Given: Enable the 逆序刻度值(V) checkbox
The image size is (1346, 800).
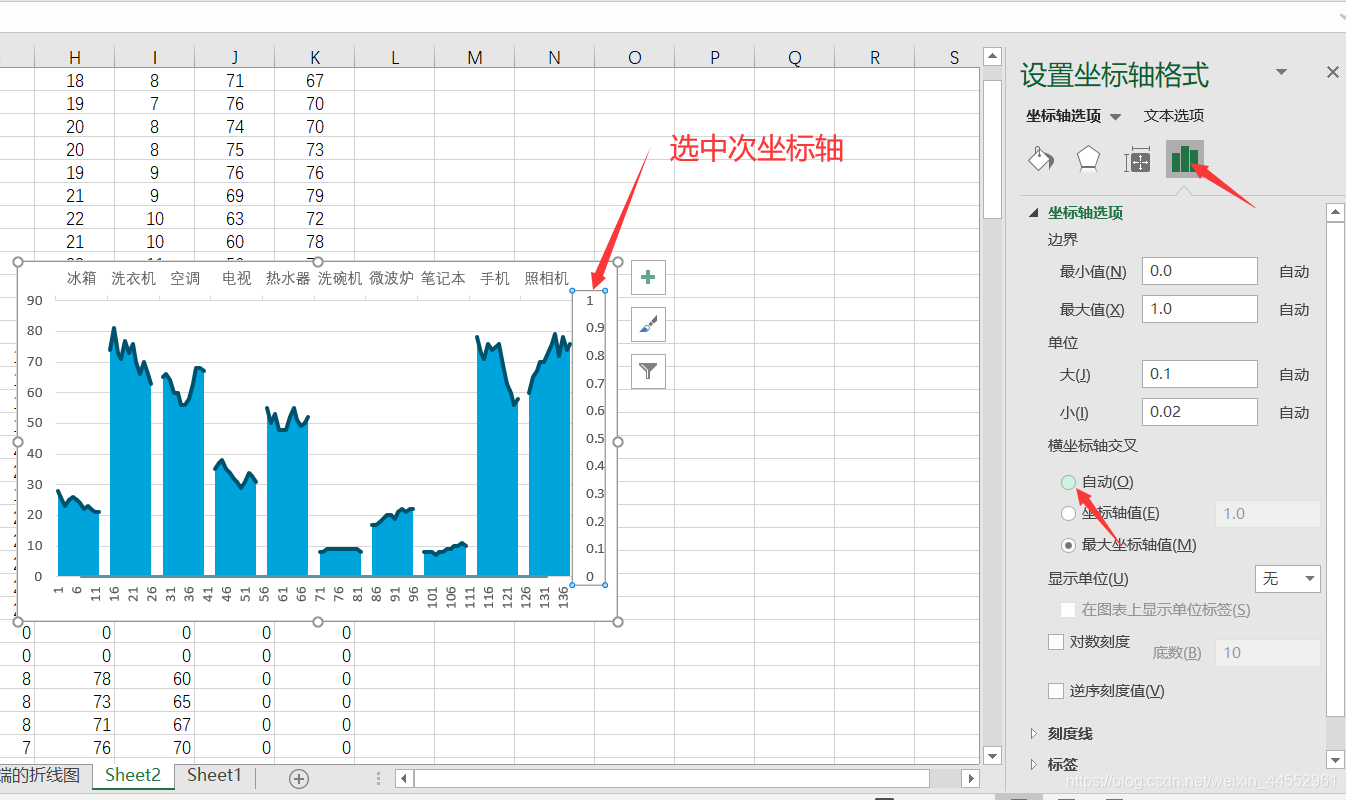Looking at the screenshot, I should click(x=1056, y=691).
